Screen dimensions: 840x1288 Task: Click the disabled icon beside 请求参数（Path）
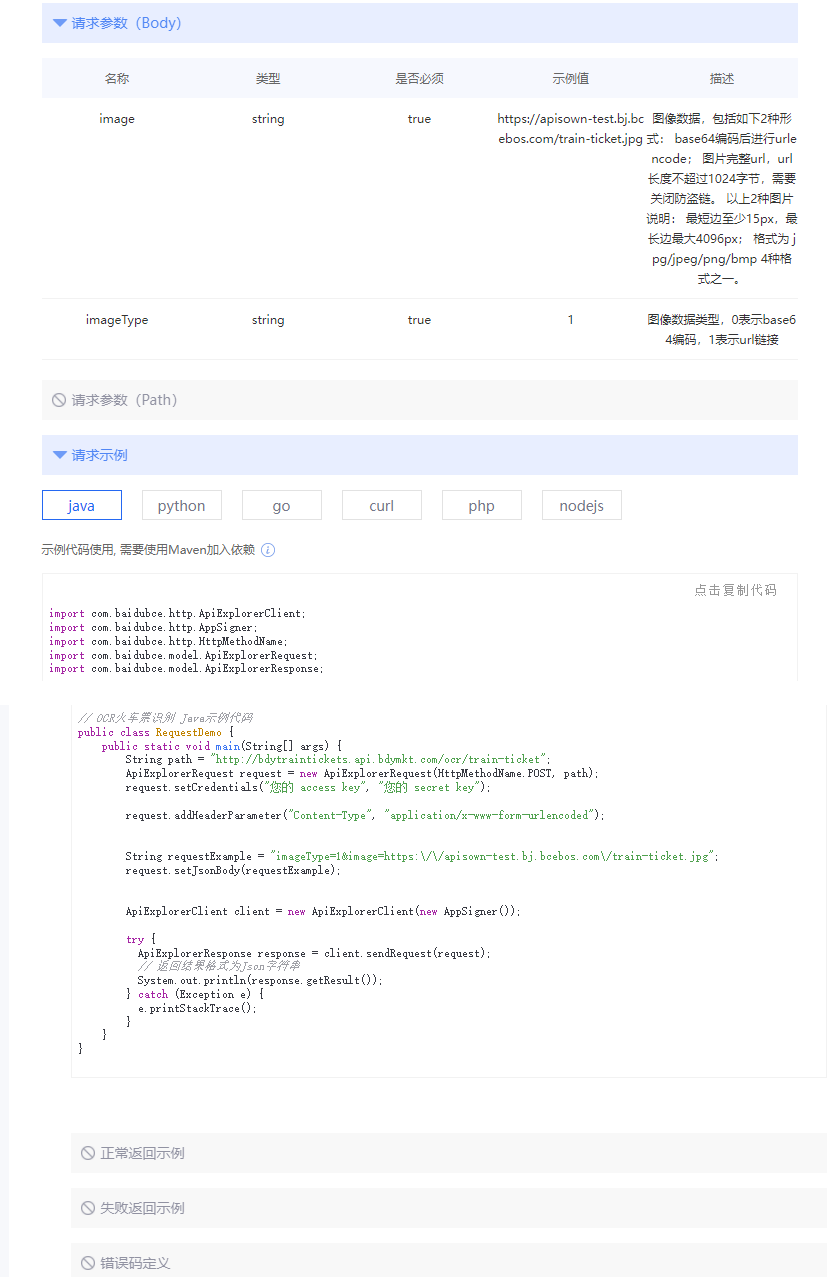(59, 400)
